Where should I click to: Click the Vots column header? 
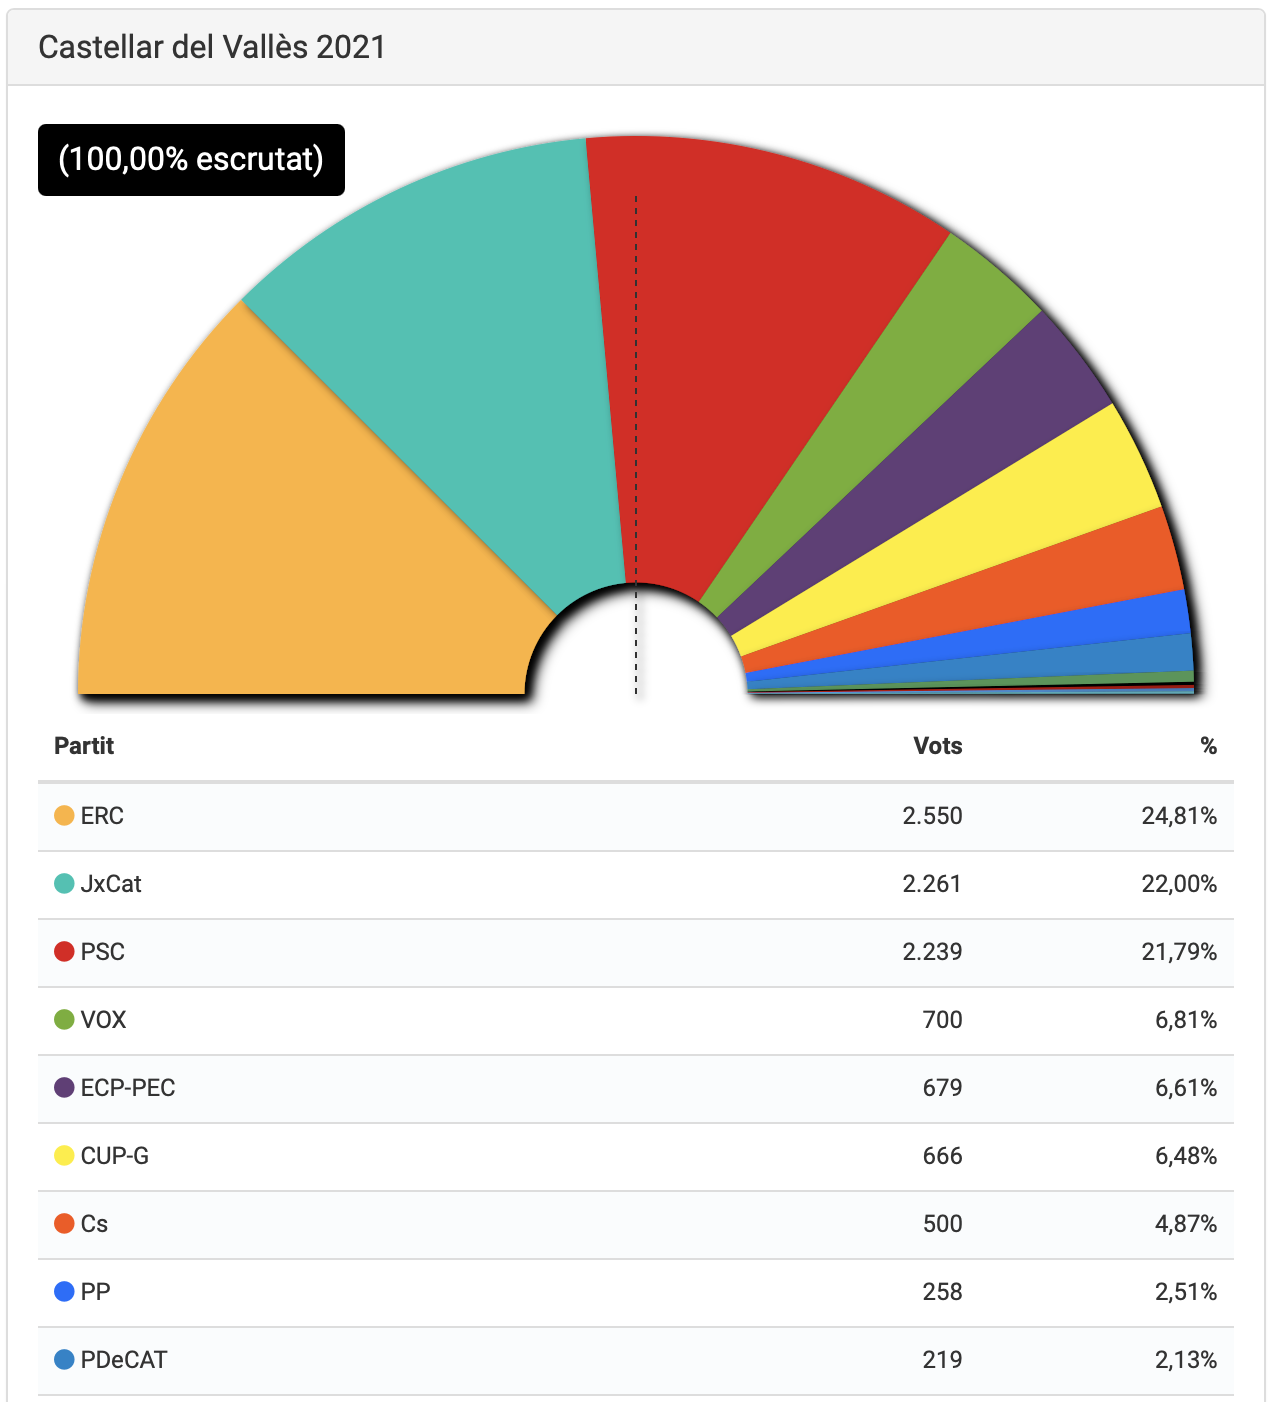point(937,746)
